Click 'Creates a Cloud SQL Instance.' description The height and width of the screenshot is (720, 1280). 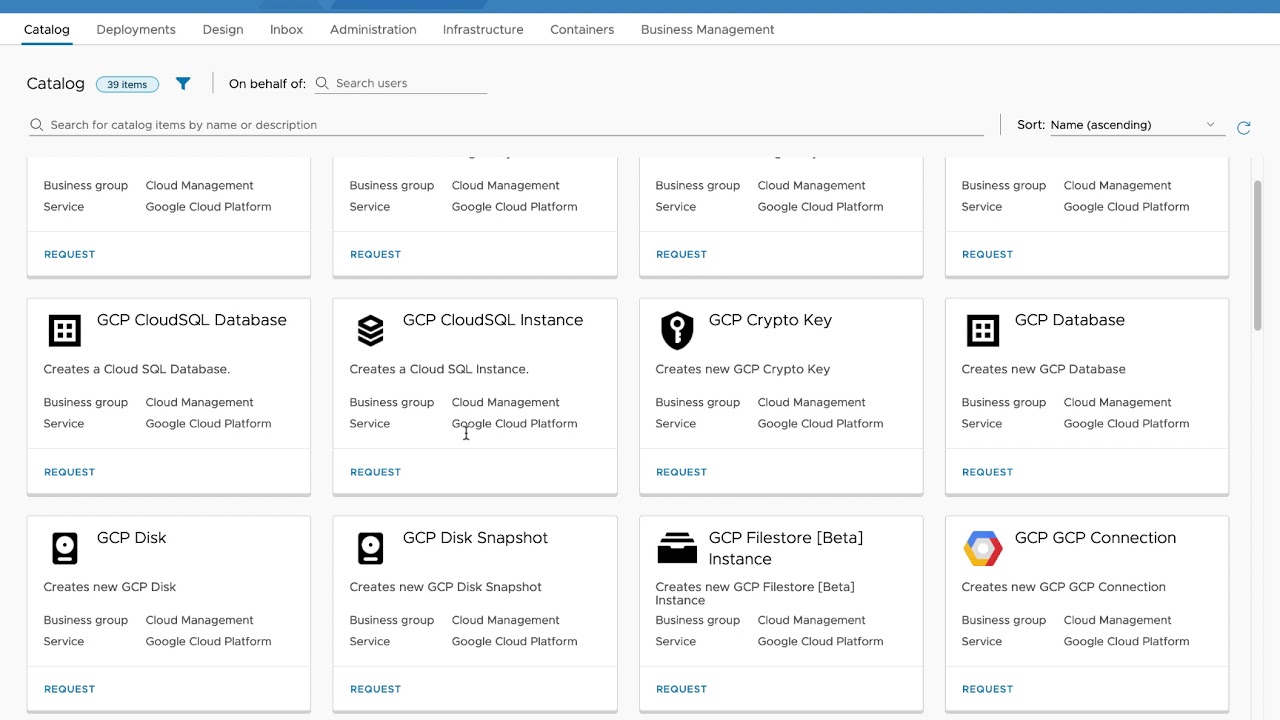(x=439, y=369)
